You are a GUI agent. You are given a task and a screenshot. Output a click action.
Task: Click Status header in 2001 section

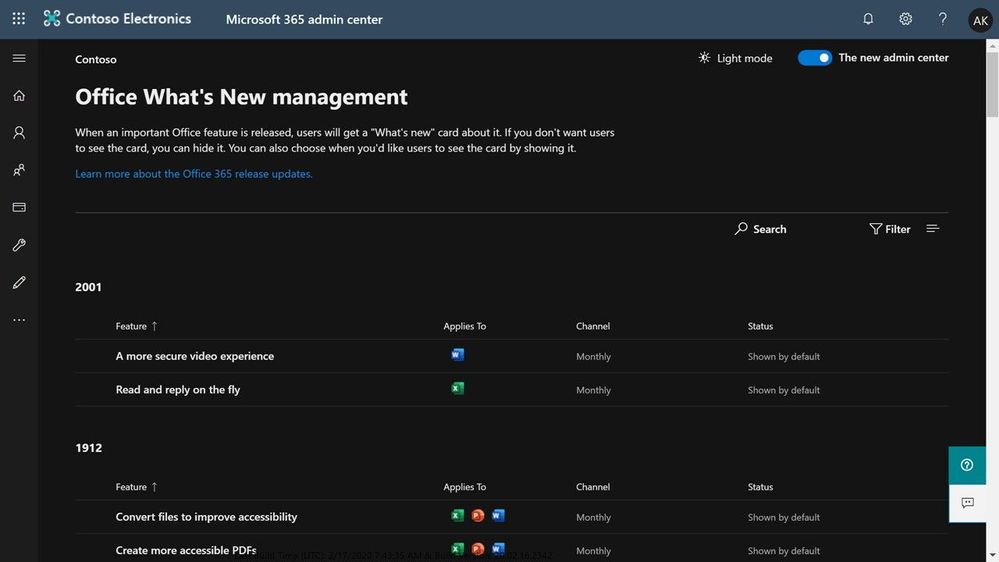click(x=760, y=326)
